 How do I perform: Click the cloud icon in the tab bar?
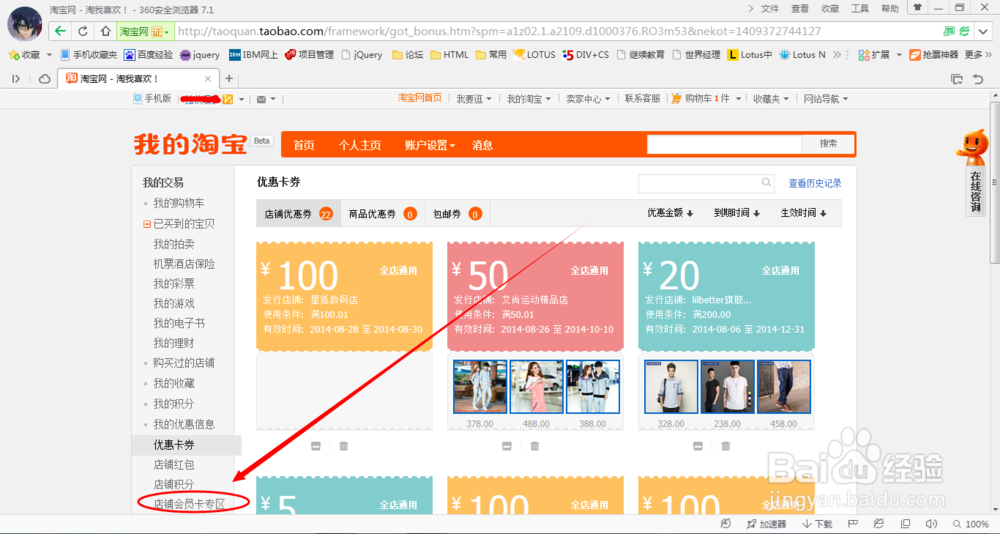(44, 79)
